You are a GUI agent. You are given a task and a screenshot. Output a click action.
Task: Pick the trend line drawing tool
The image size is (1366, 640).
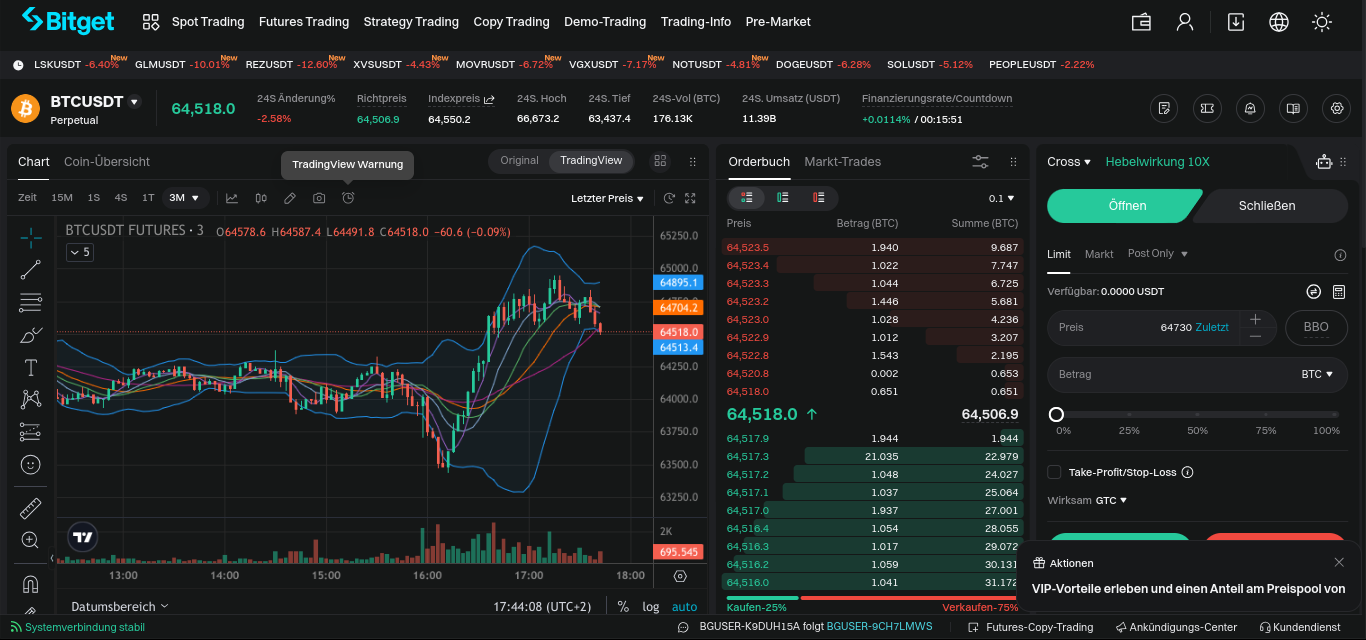[30, 270]
